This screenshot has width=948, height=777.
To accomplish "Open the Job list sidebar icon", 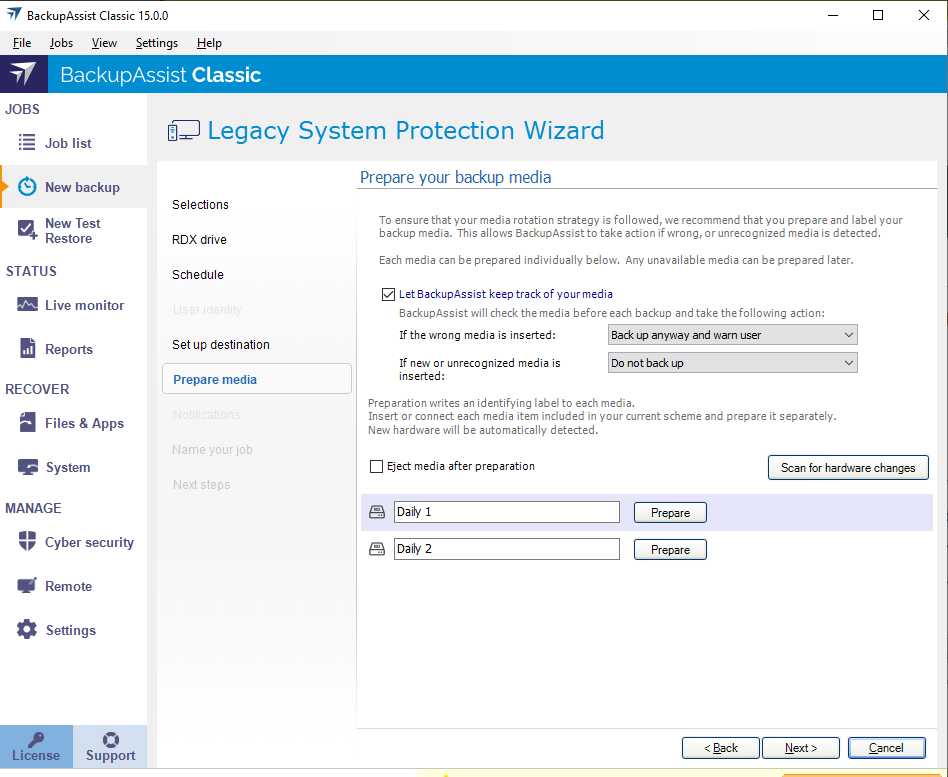I will (27, 143).
